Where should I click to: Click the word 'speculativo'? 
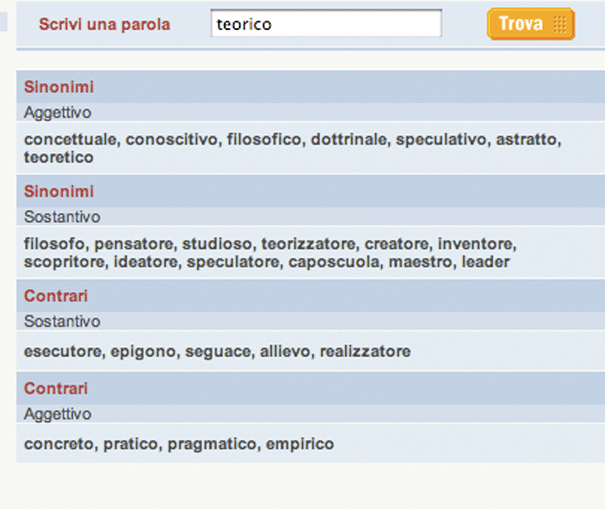(442, 139)
